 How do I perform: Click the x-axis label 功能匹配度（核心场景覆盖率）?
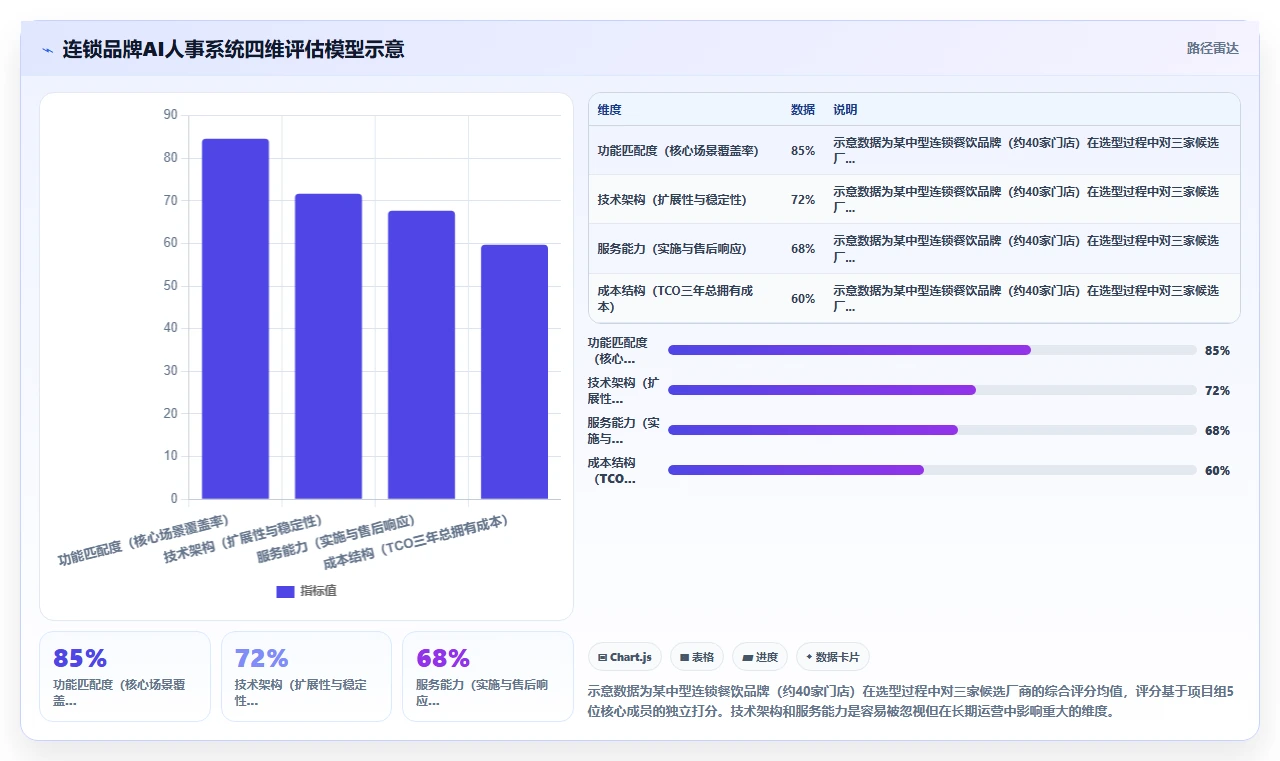pos(143,541)
